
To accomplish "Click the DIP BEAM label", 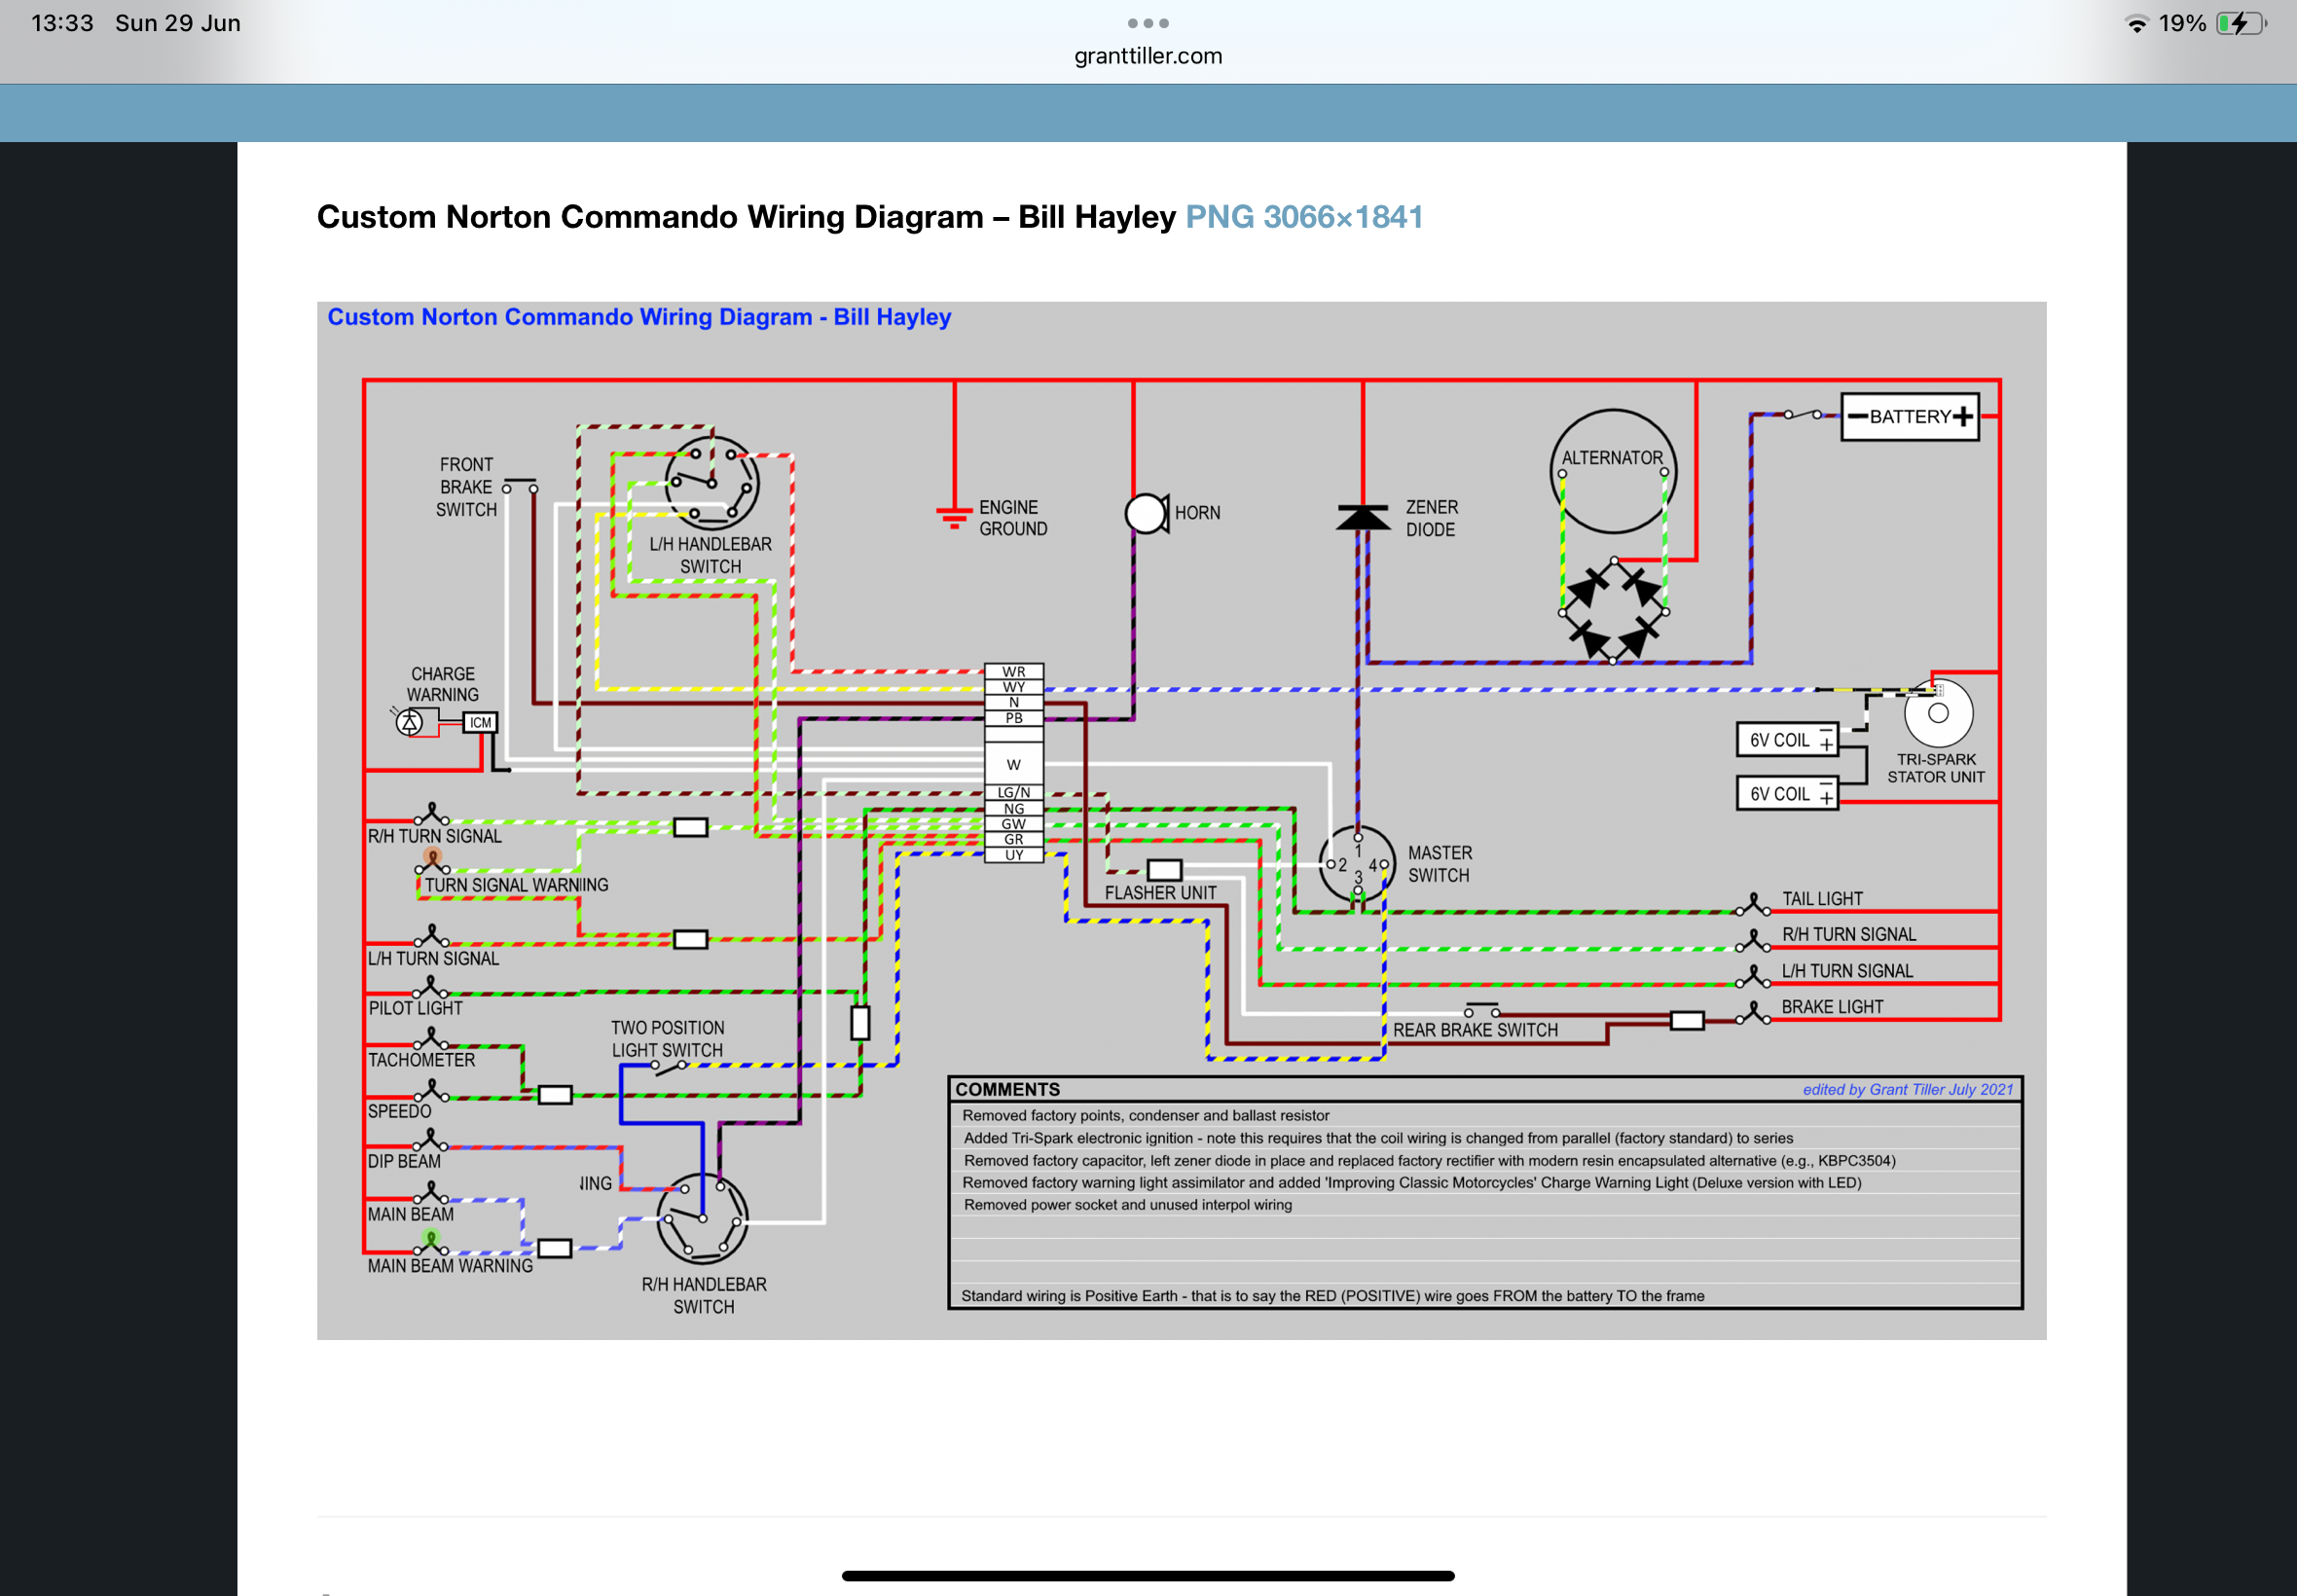I will pyautogui.click(x=404, y=1161).
